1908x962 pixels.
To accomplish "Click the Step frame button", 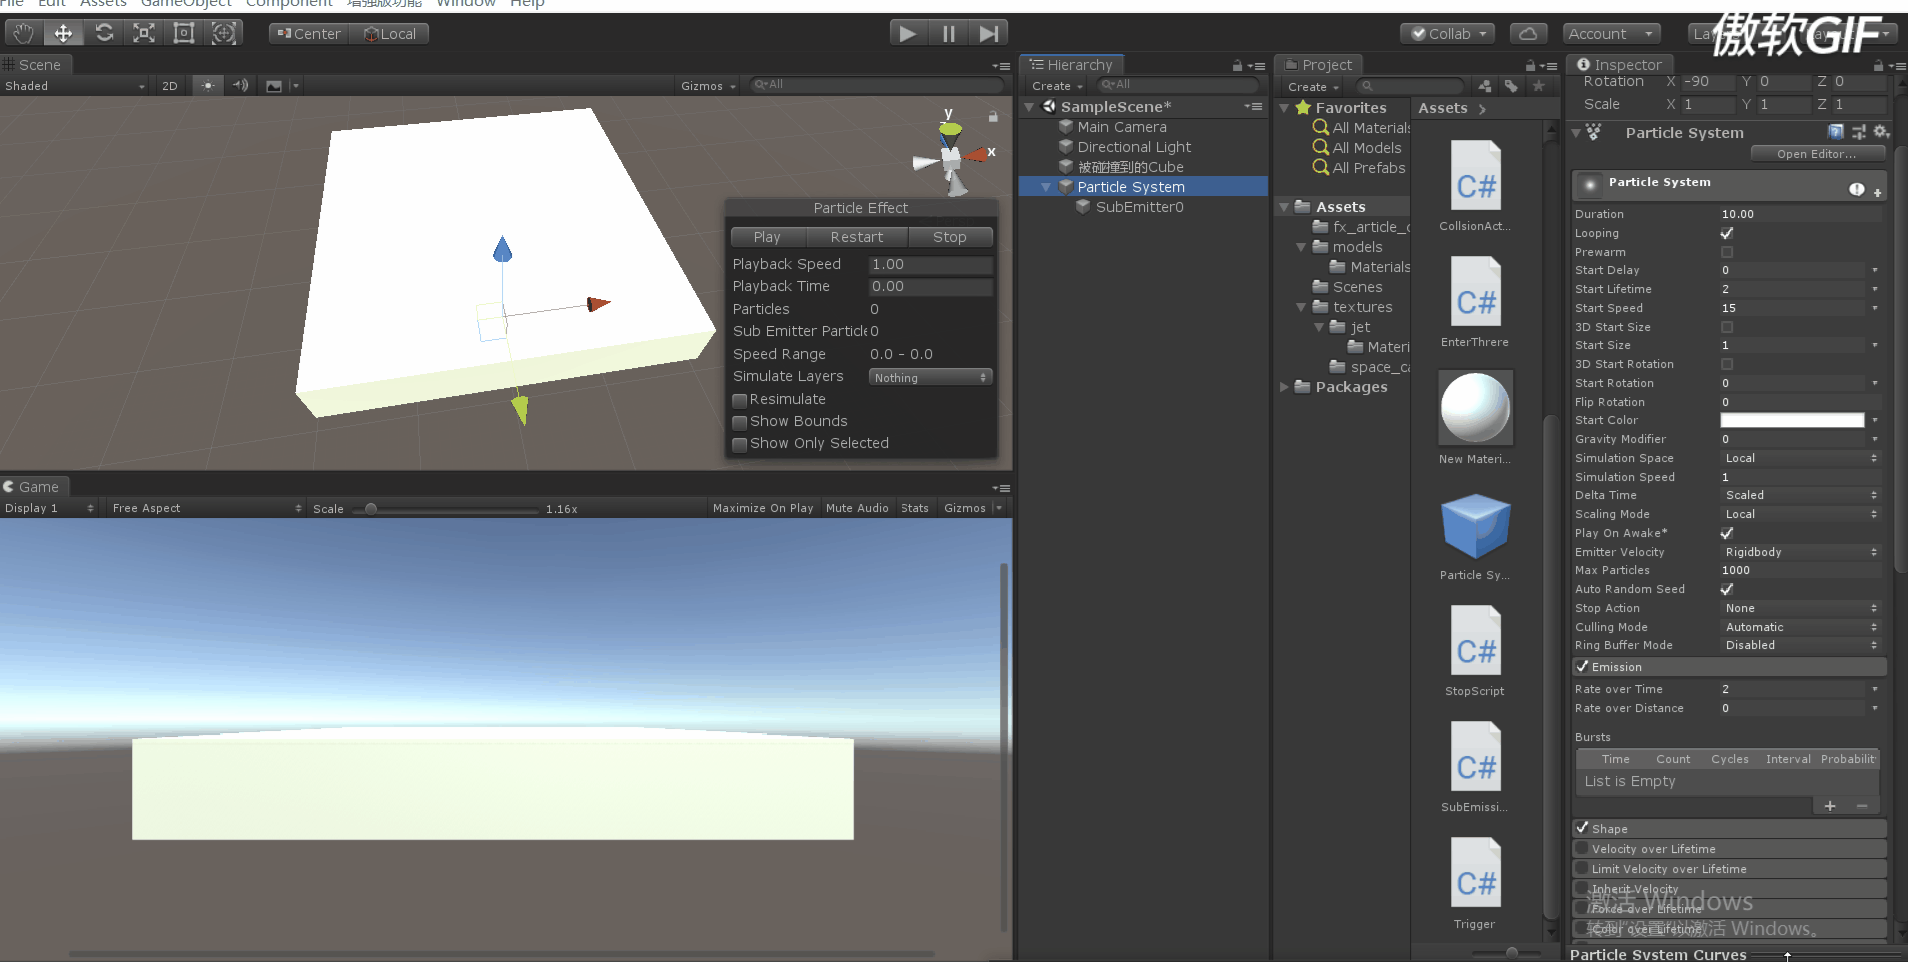I will coord(988,33).
